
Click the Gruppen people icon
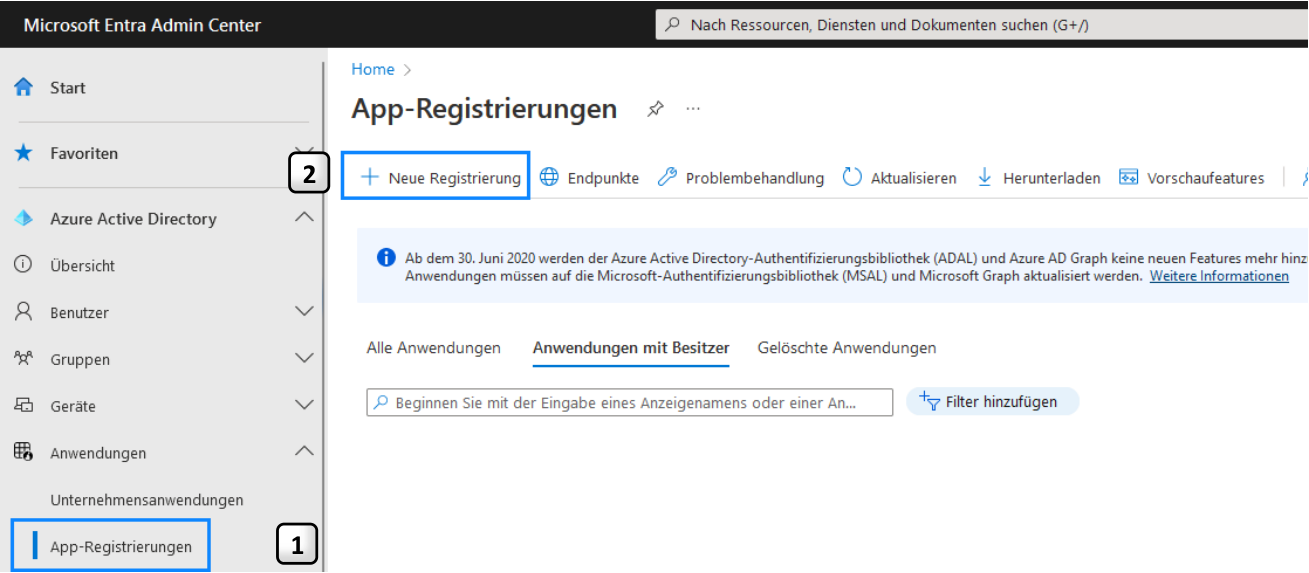coord(23,358)
